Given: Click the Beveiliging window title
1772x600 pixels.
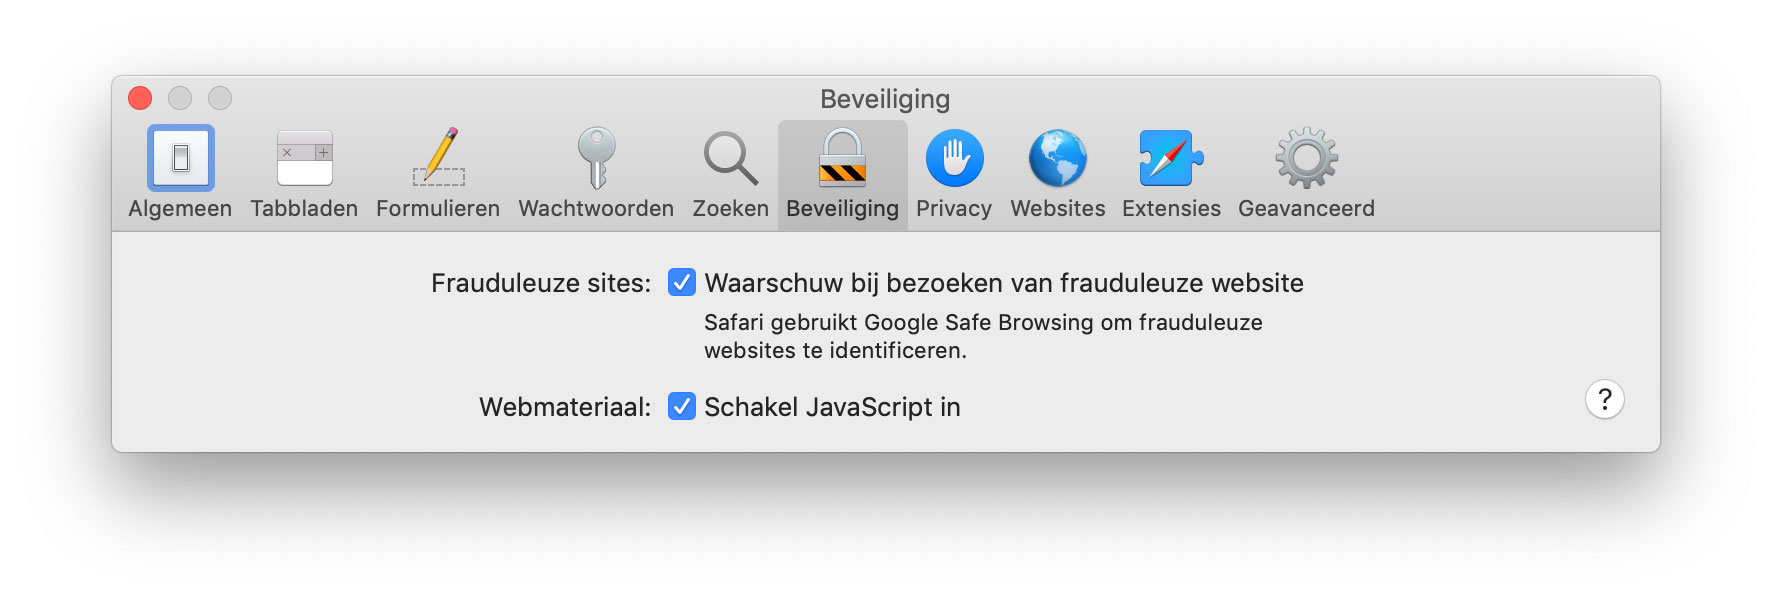Looking at the screenshot, I should [x=885, y=99].
